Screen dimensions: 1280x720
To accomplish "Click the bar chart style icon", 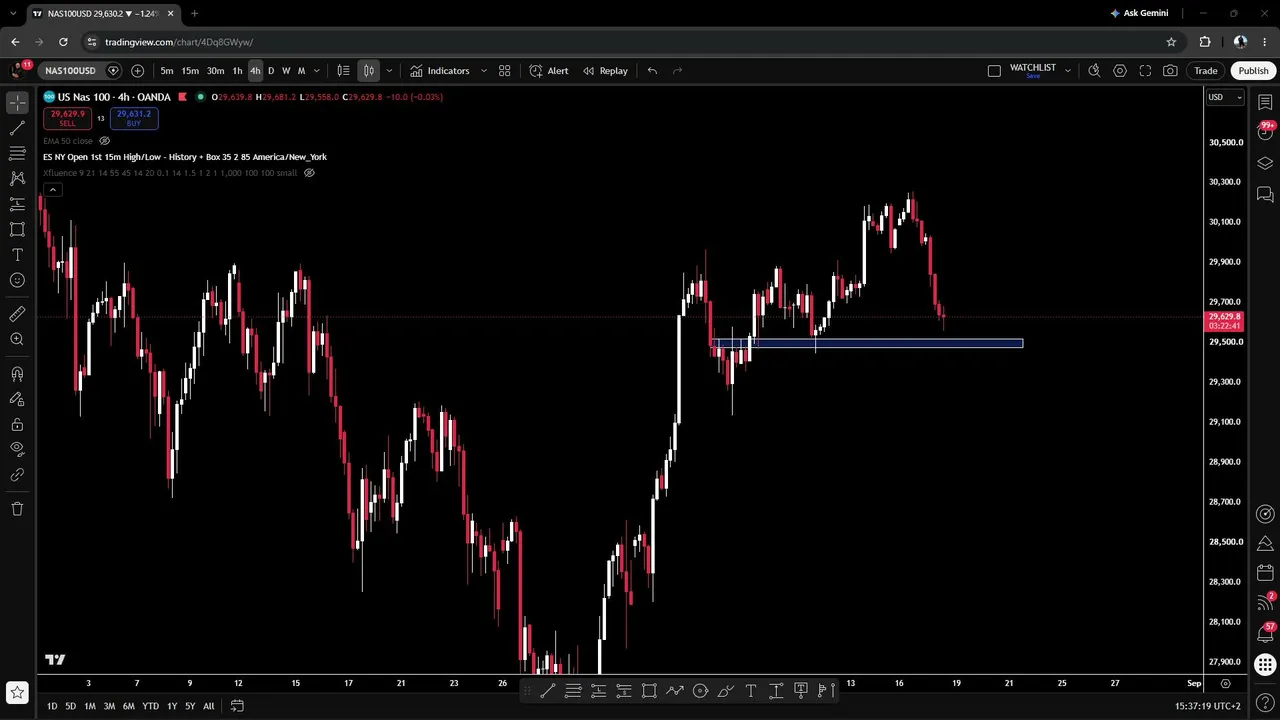I will 343,71.
